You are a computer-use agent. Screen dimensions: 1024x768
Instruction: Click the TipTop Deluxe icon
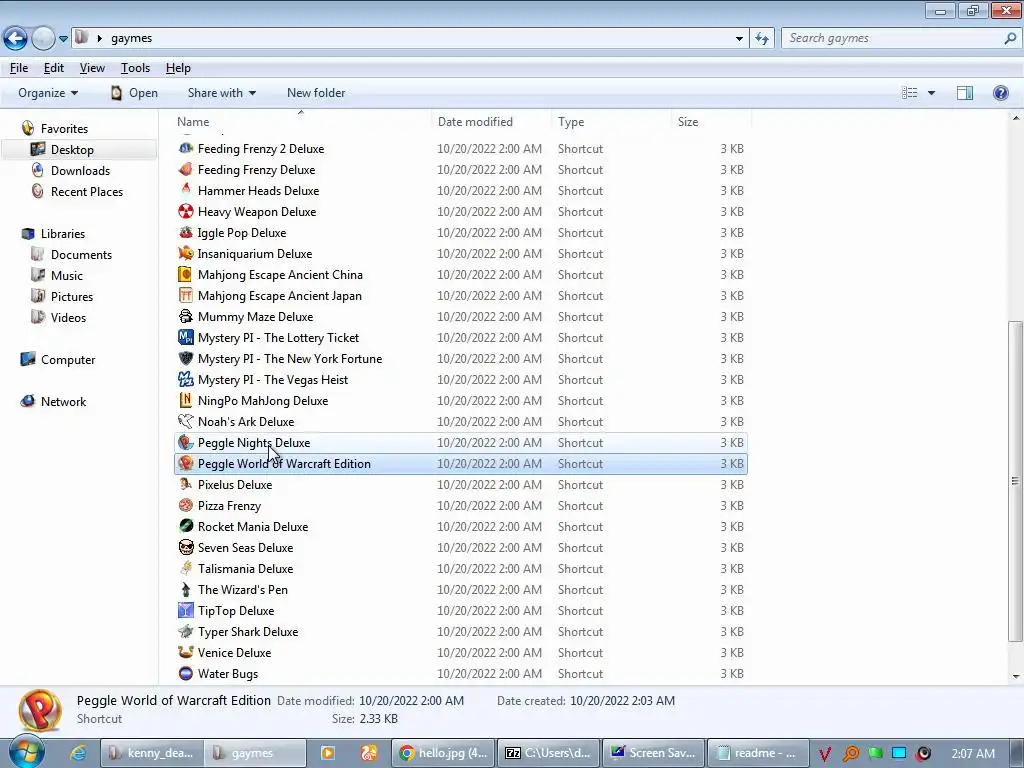186,611
